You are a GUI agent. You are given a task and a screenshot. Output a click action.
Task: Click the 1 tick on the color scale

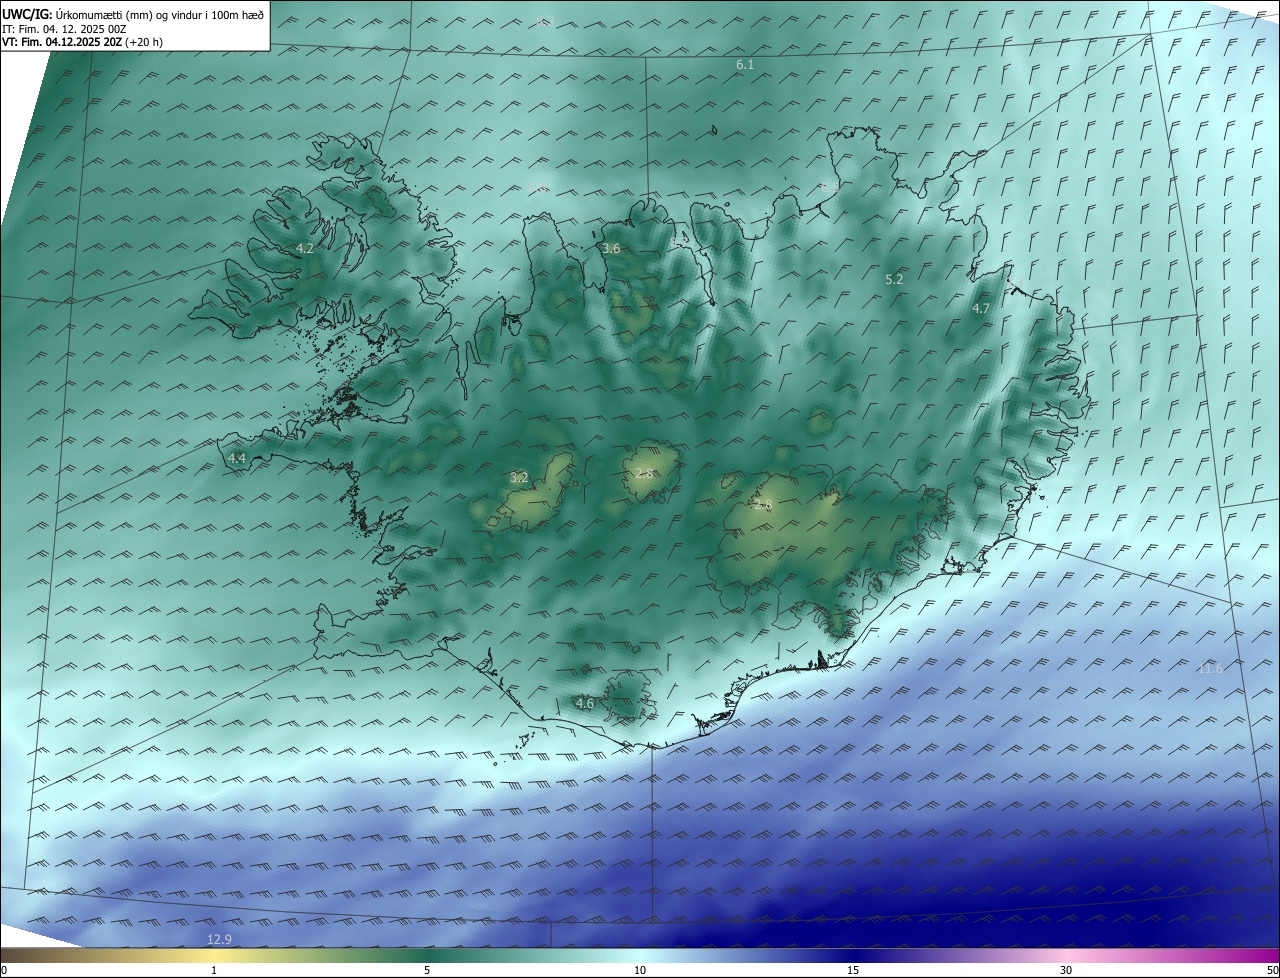coord(214,970)
